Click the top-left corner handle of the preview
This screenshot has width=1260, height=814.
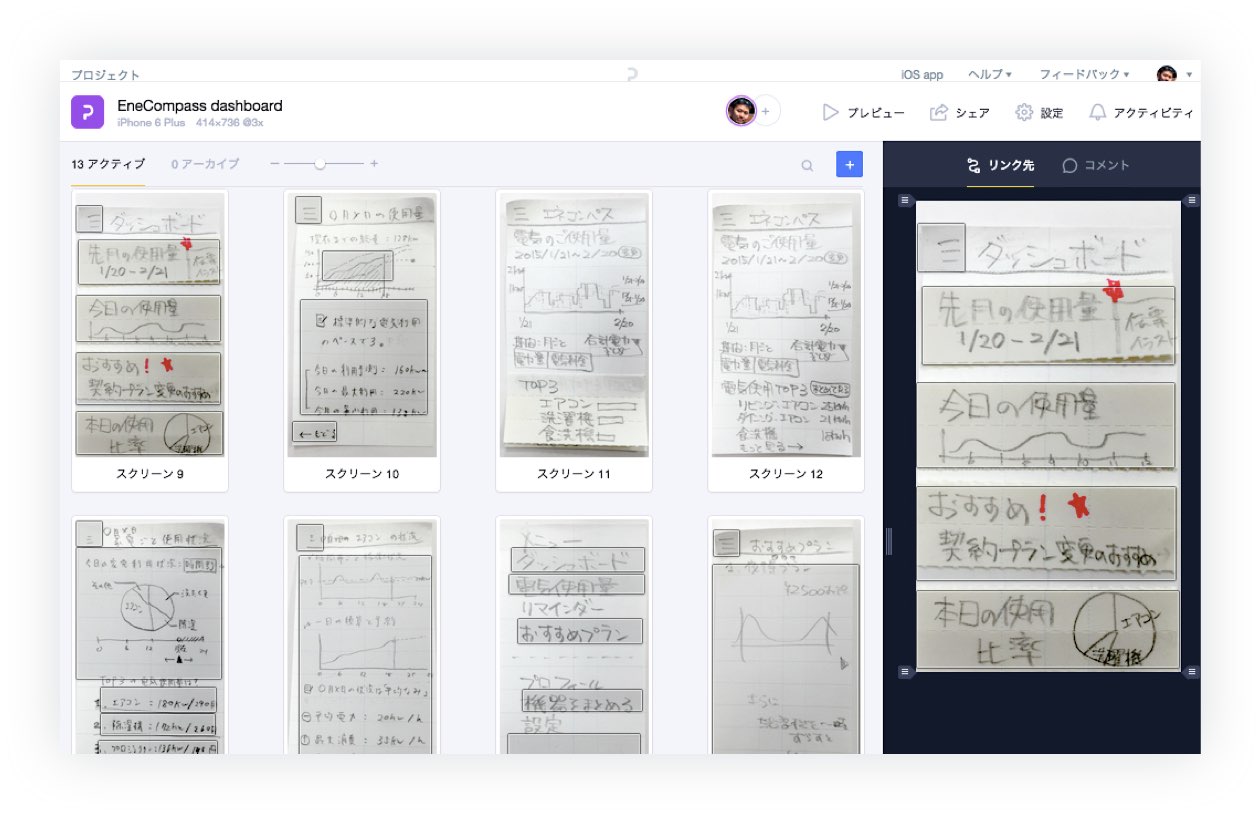pos(905,201)
